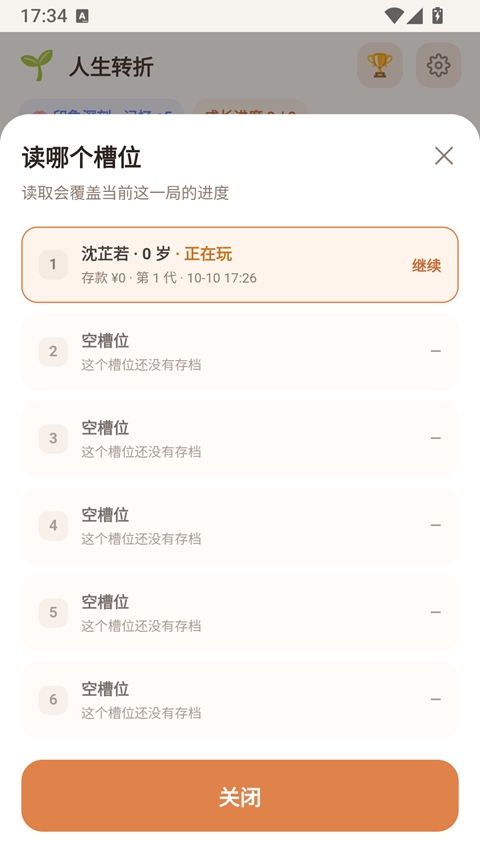Tap the green sprout app logo
The image size is (480, 853).
pyautogui.click(x=37, y=65)
